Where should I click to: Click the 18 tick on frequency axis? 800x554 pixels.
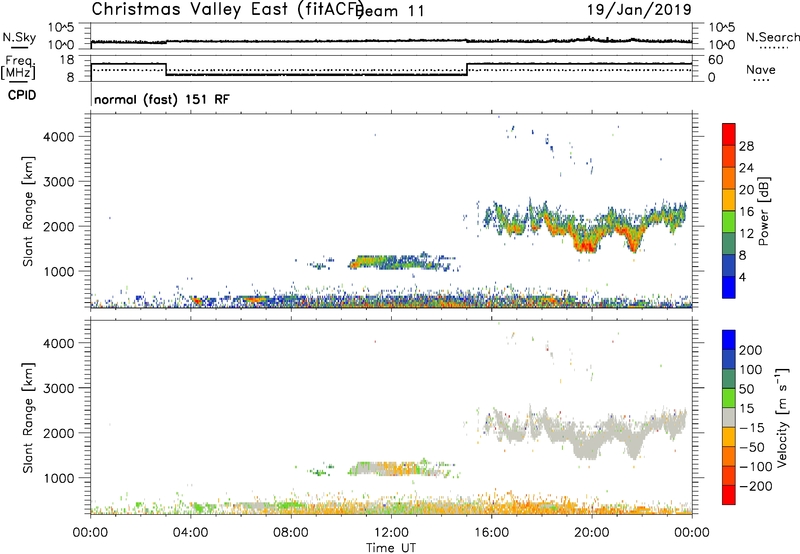65,60
